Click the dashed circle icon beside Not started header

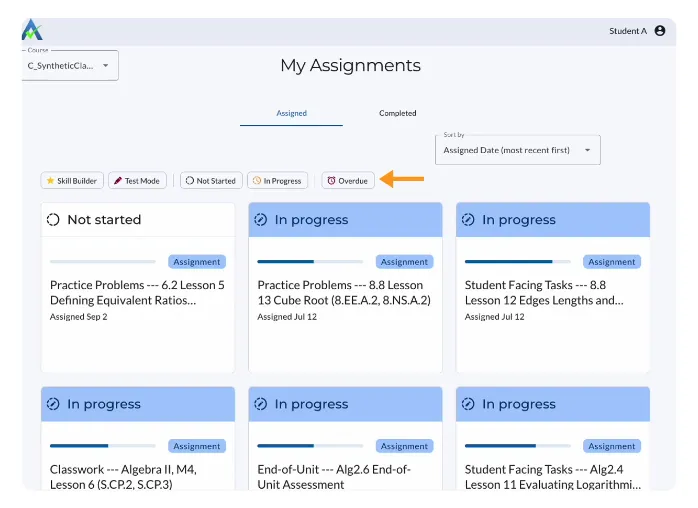point(53,219)
